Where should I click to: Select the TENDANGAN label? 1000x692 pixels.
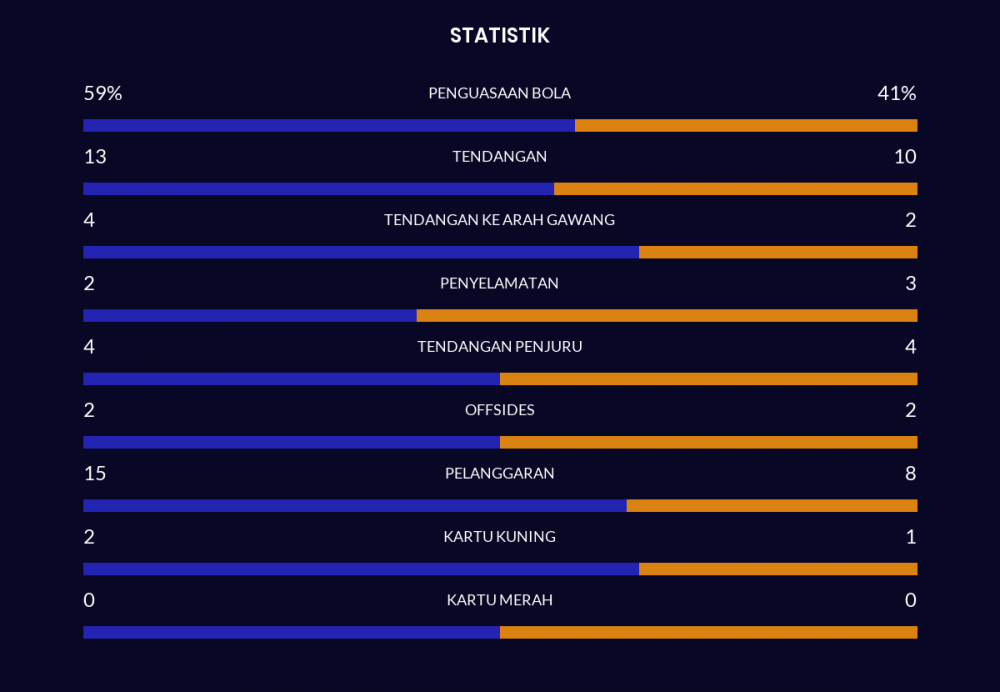coord(499,156)
